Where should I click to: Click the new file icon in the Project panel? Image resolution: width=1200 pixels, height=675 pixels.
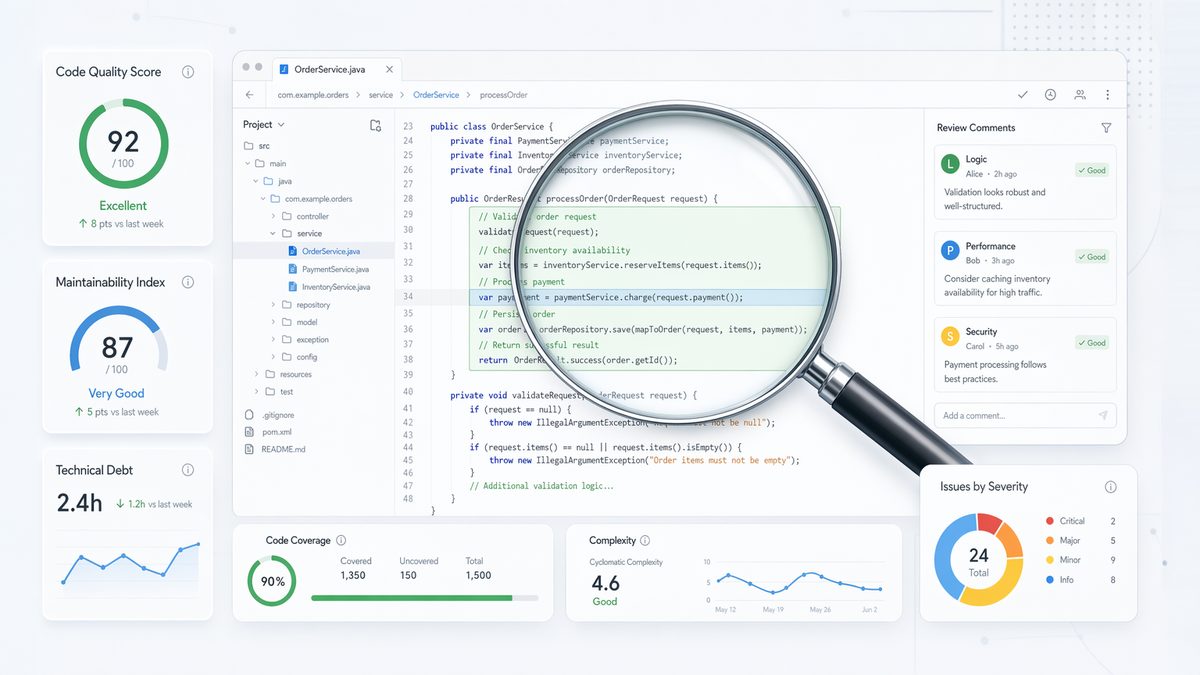(x=375, y=125)
